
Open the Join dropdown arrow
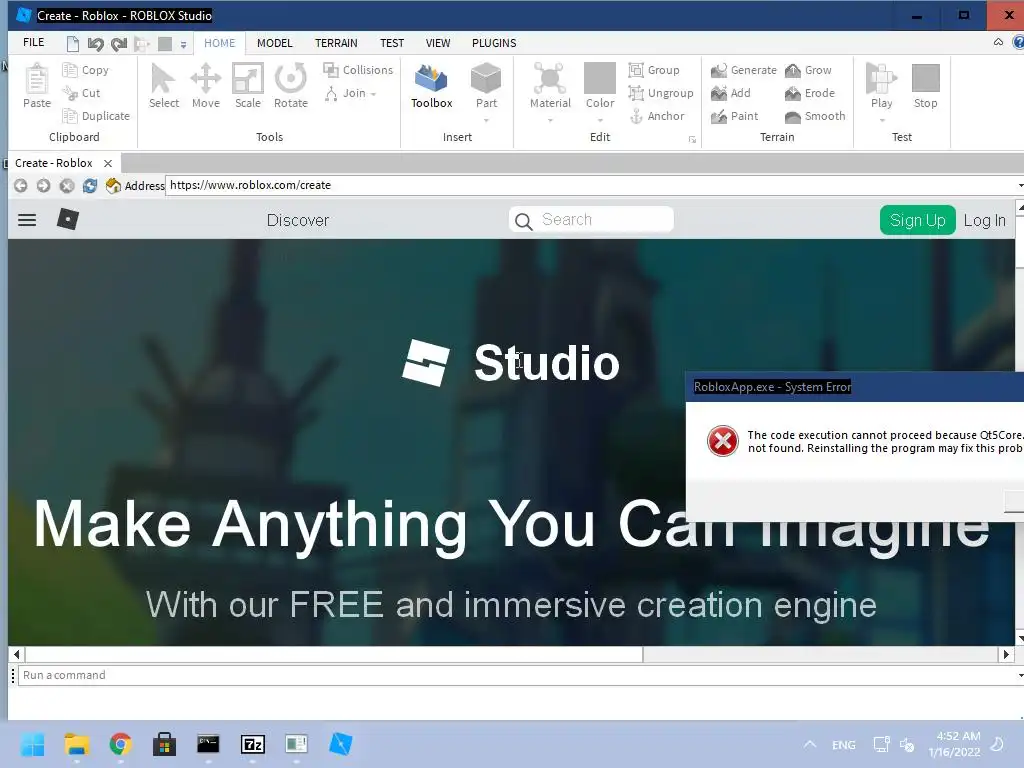374,94
